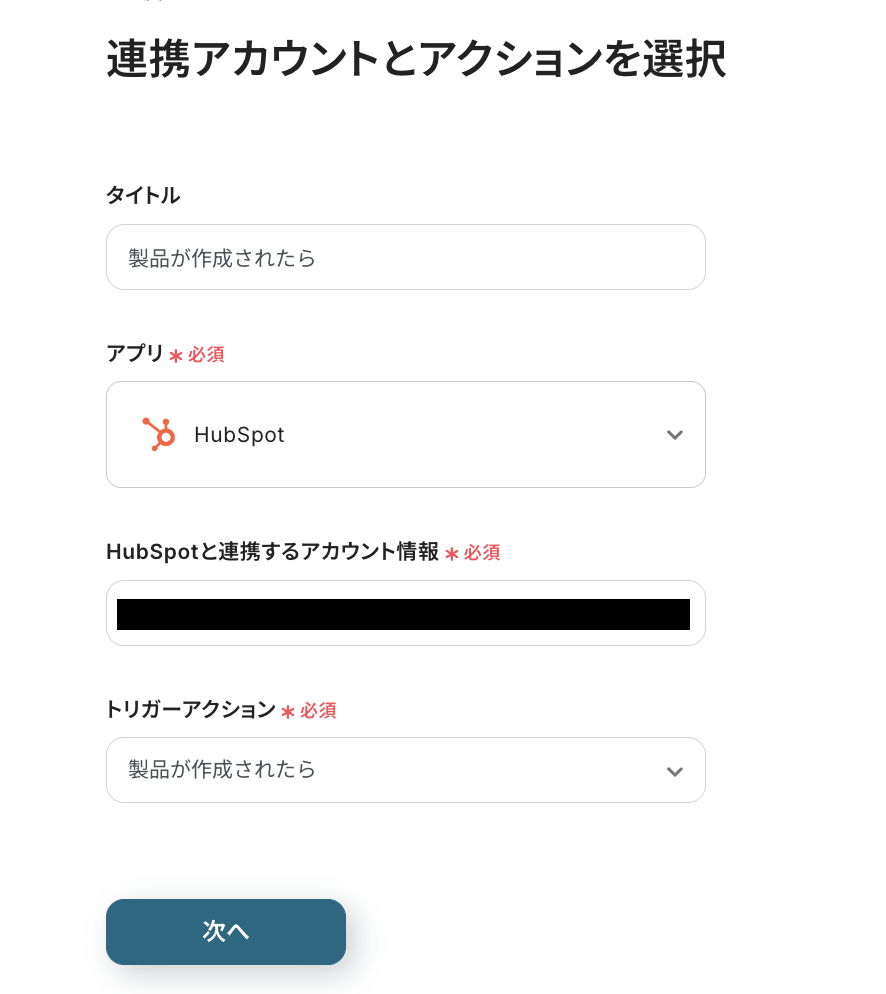Click the 連携アカウントとアクションを選択 heading

pyautogui.click(x=416, y=60)
